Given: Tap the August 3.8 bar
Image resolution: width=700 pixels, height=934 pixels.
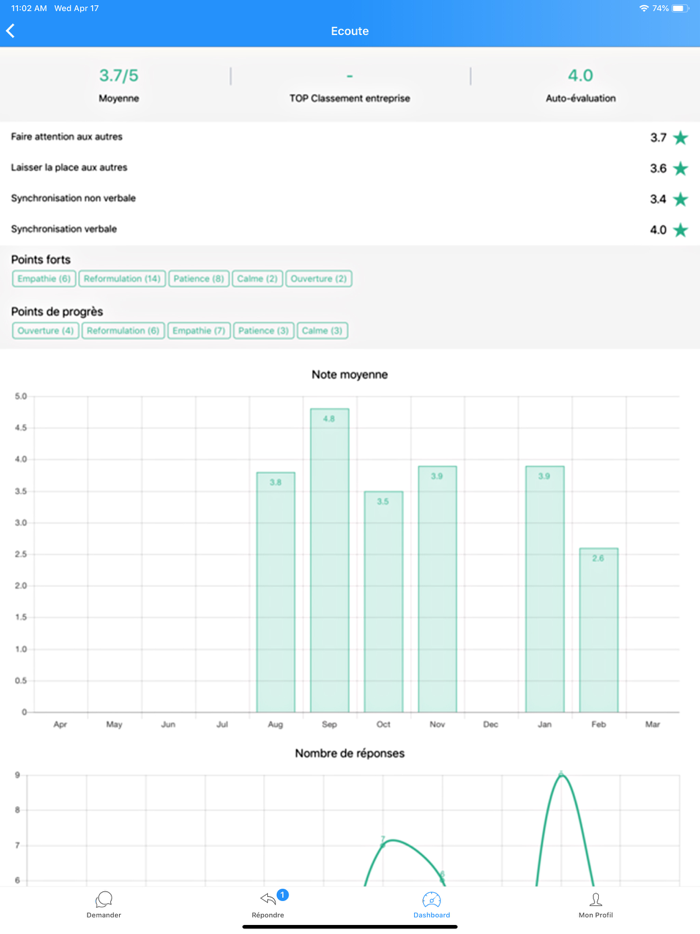Looking at the screenshot, I should (x=276, y=592).
